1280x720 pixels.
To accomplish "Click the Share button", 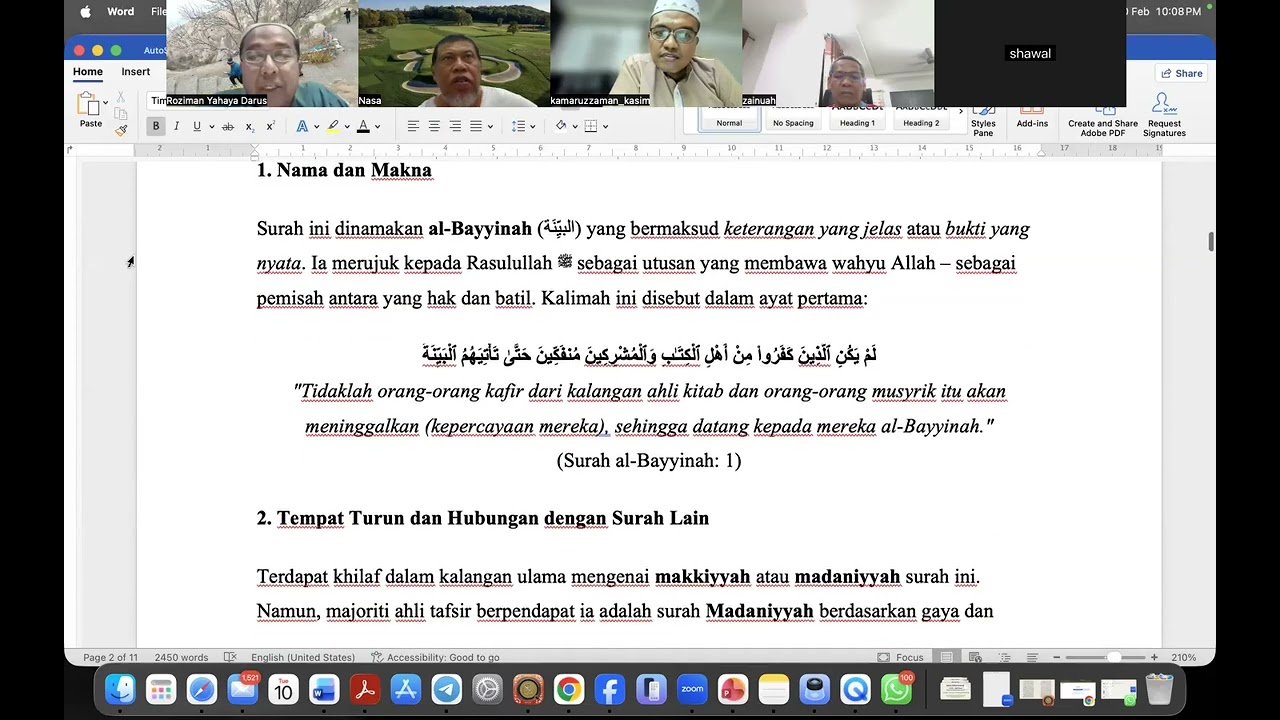I will (1181, 73).
